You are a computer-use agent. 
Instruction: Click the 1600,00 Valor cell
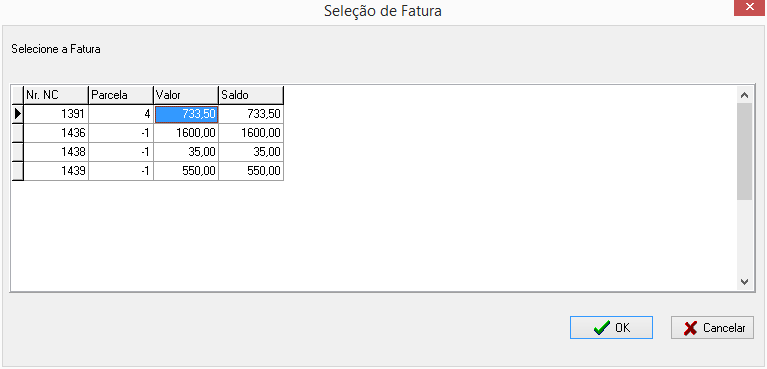[186, 133]
